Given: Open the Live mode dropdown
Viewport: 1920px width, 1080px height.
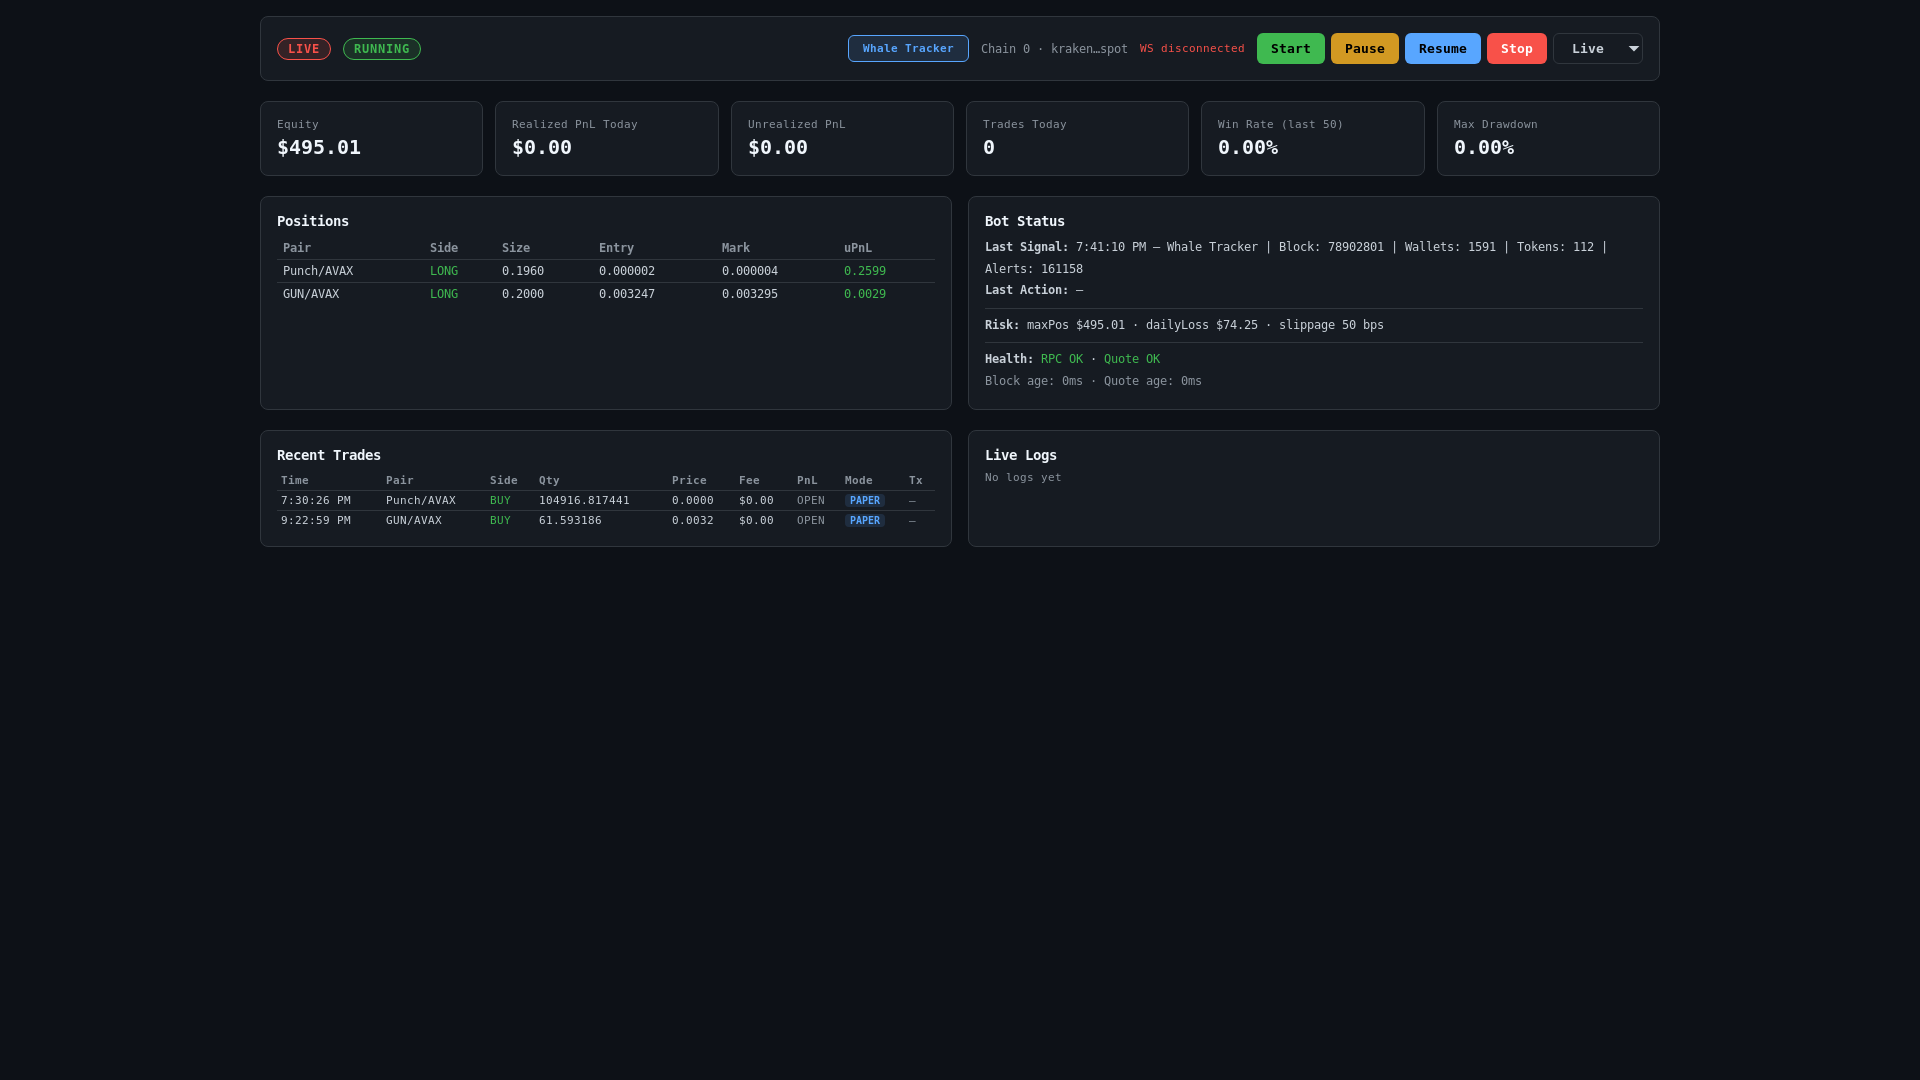Looking at the screenshot, I should [x=1597, y=49].
